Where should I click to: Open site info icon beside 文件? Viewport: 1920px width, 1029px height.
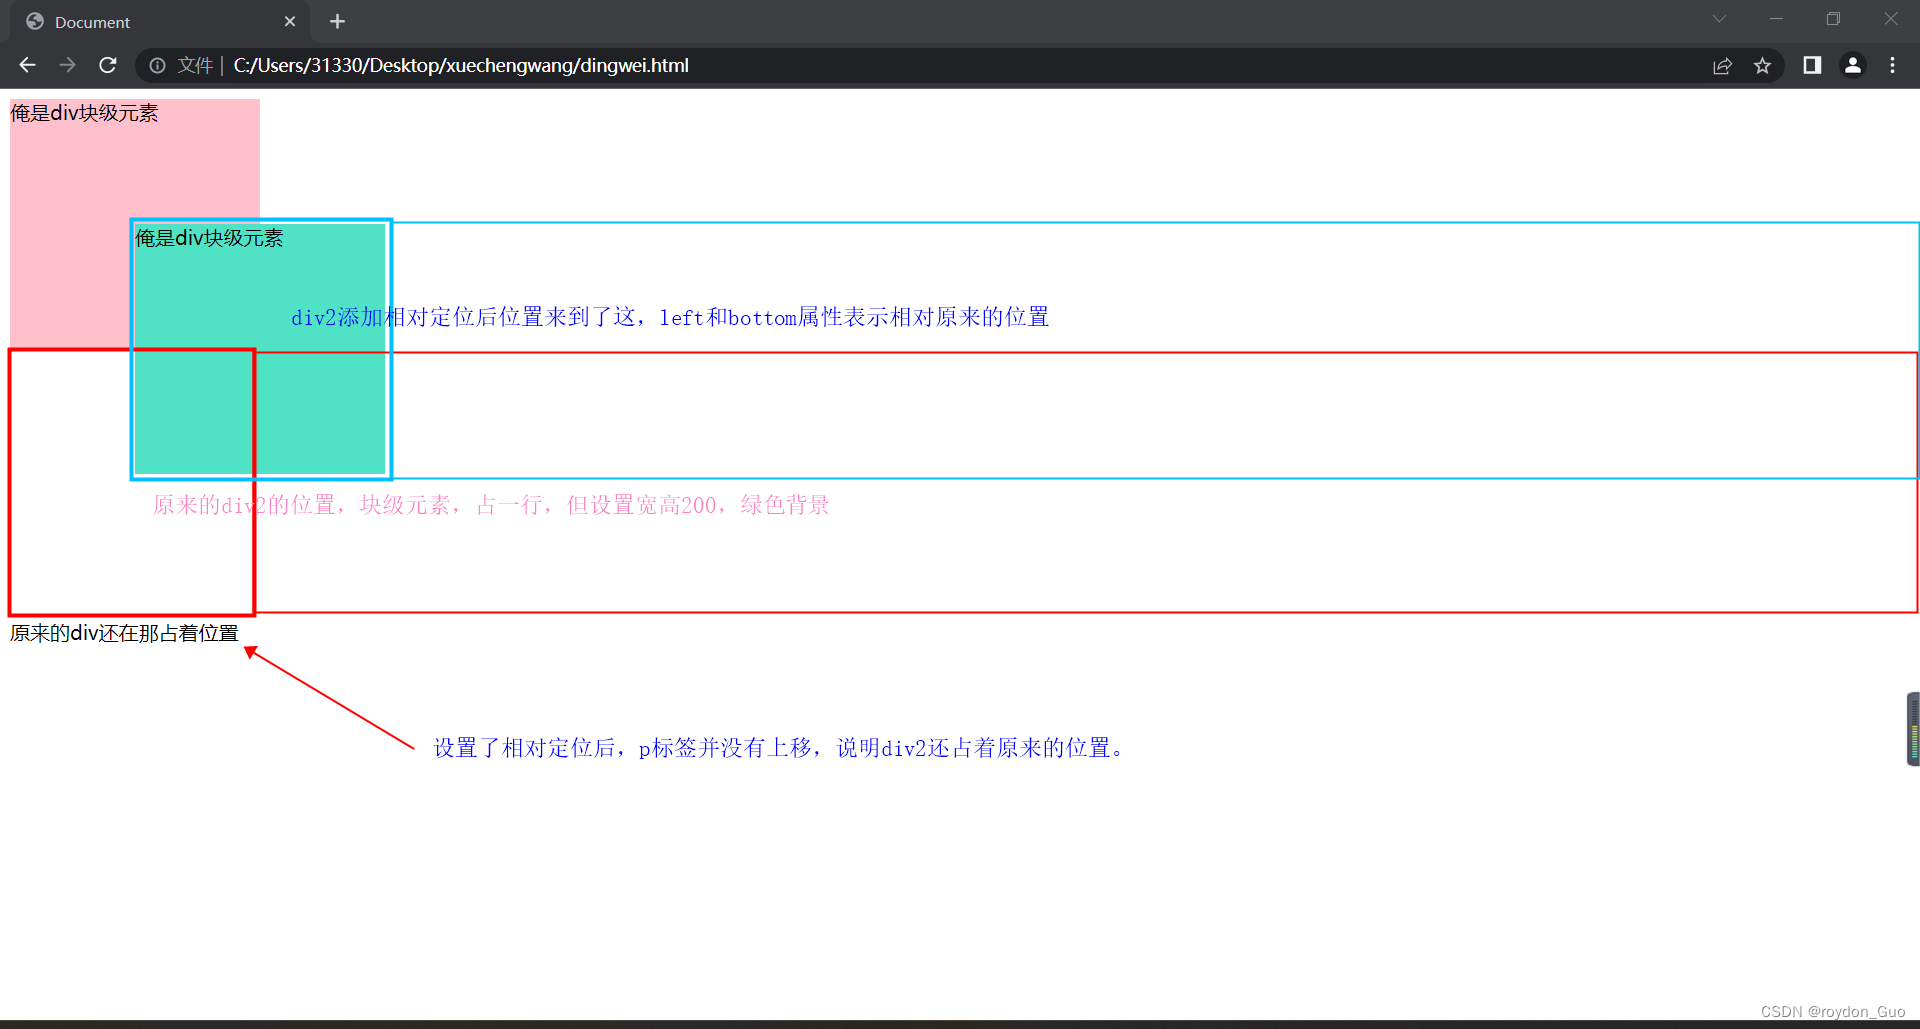click(x=157, y=65)
